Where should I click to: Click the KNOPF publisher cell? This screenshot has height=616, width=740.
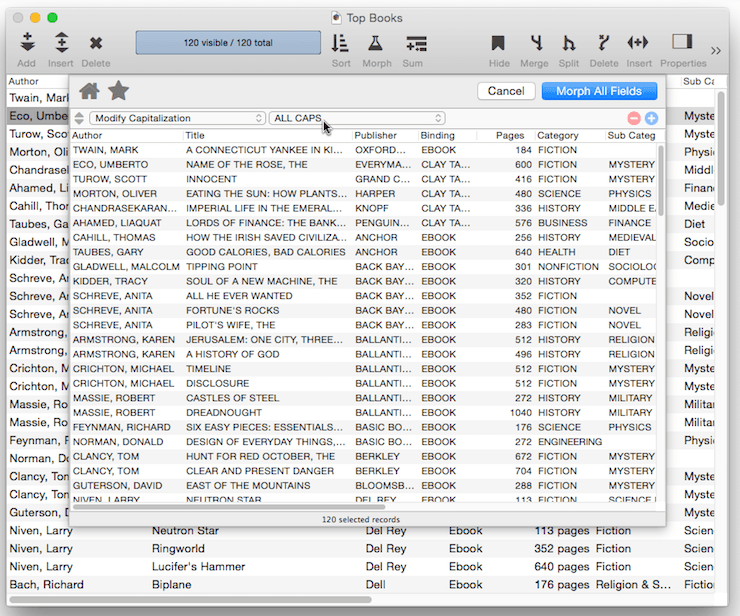click(x=372, y=209)
